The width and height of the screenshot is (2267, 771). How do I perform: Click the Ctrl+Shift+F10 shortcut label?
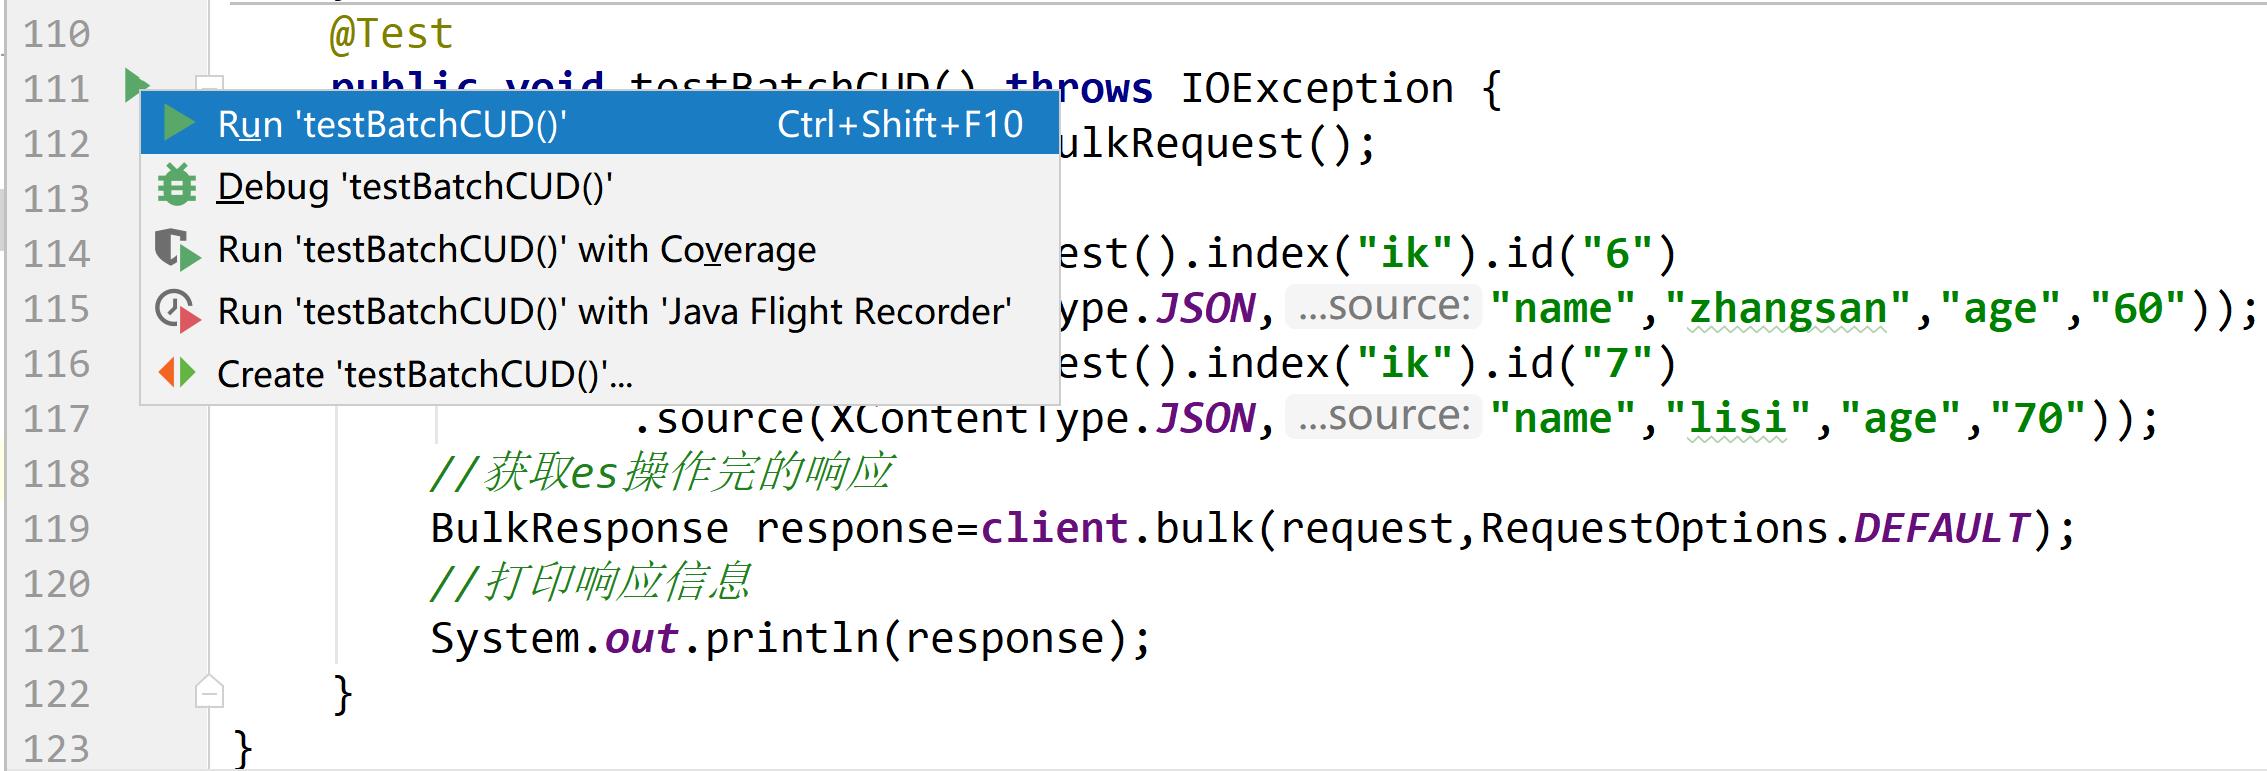point(900,124)
